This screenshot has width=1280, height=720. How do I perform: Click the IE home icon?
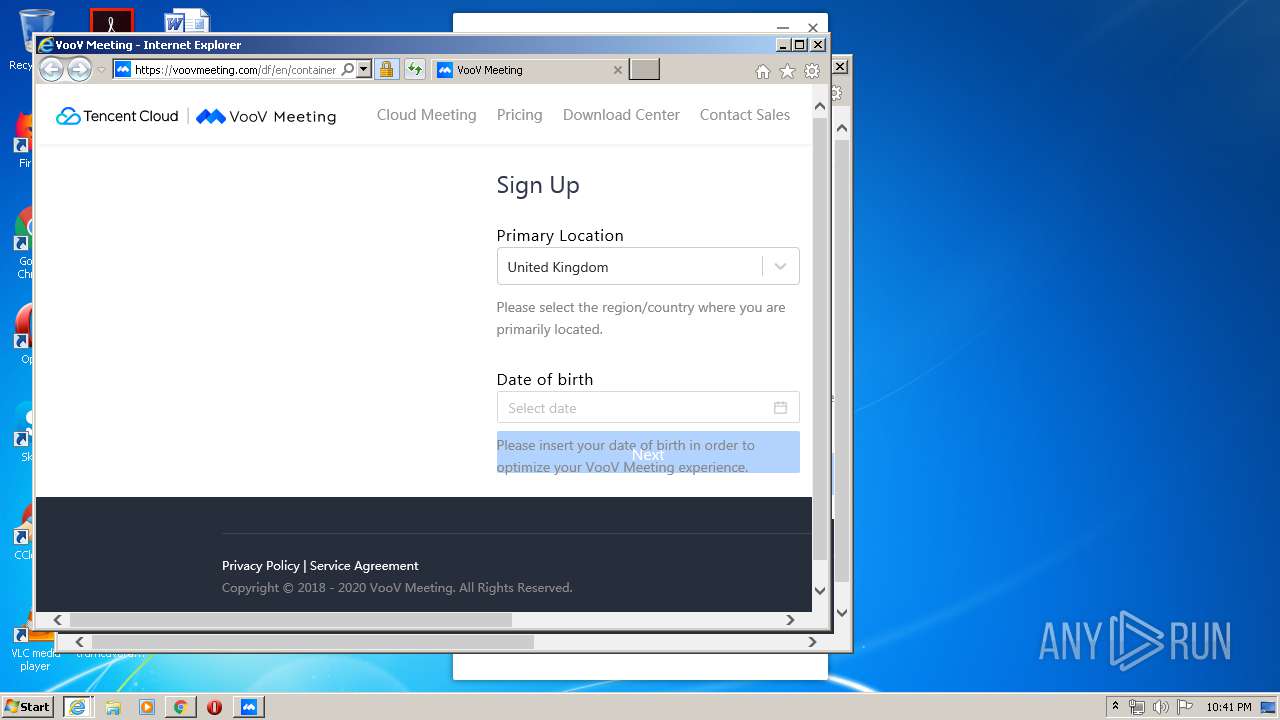(763, 71)
